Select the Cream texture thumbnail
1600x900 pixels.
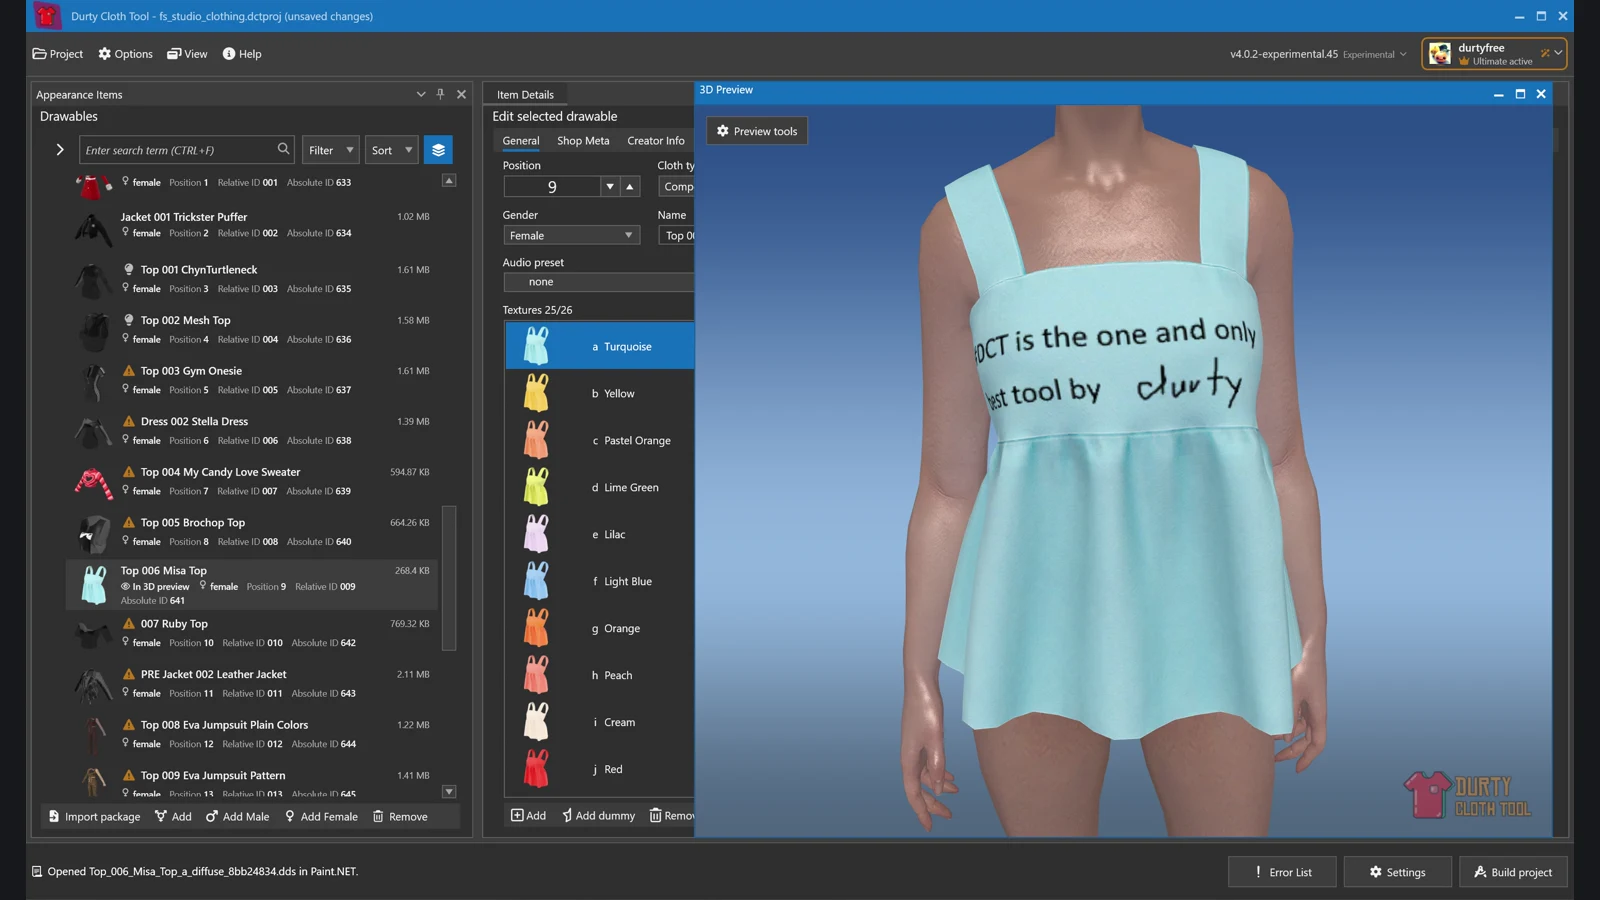(537, 722)
